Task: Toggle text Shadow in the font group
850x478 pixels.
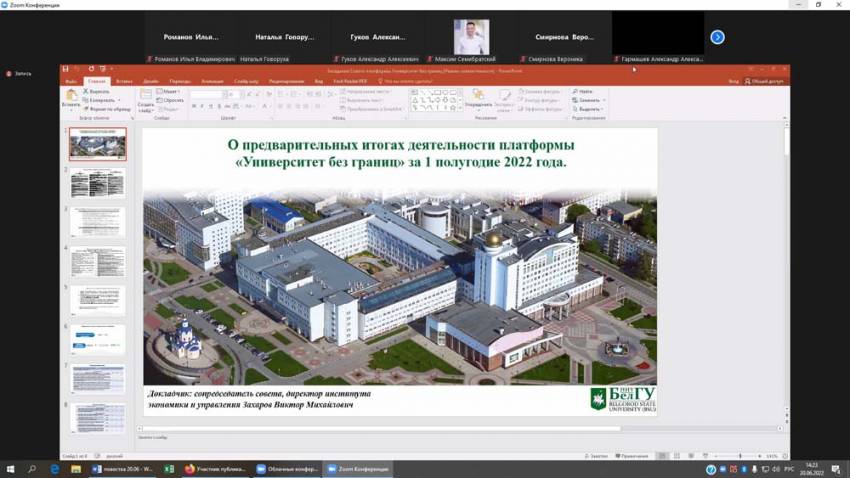Action: click(x=219, y=106)
